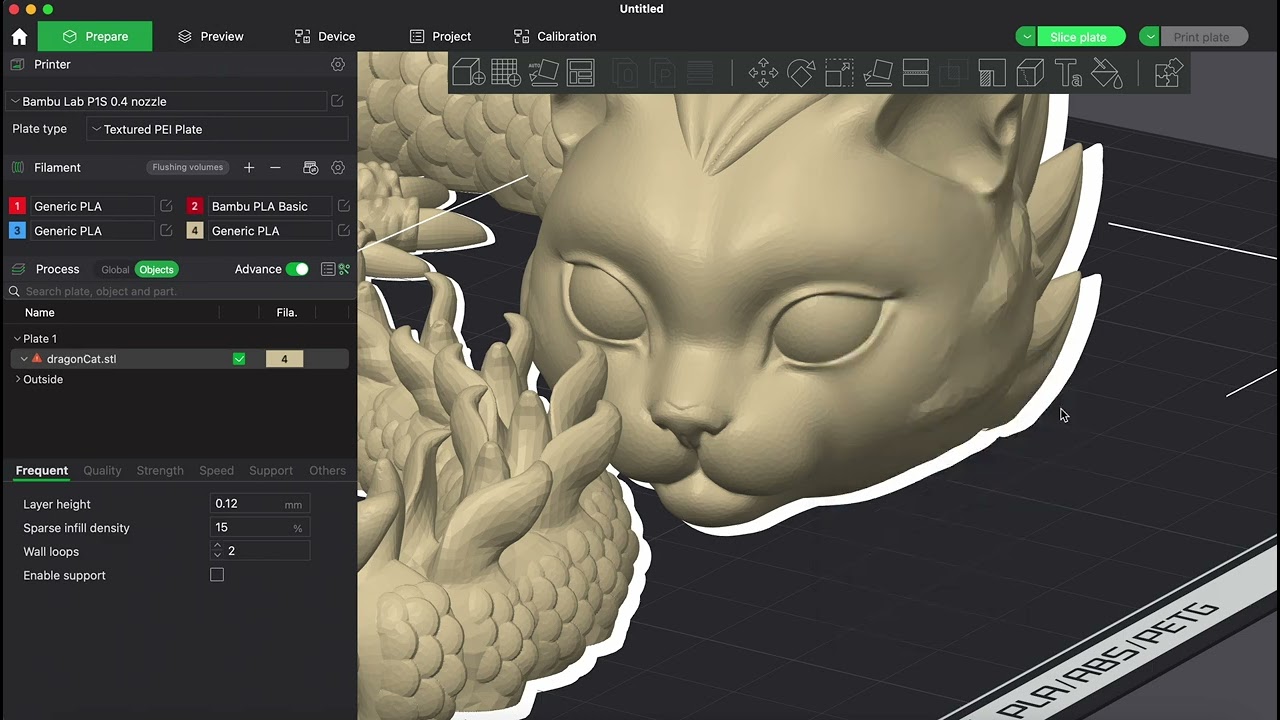The image size is (1280, 720).
Task: Edit filament 2 Bambu PLA Basic preset
Action: pos(343,206)
